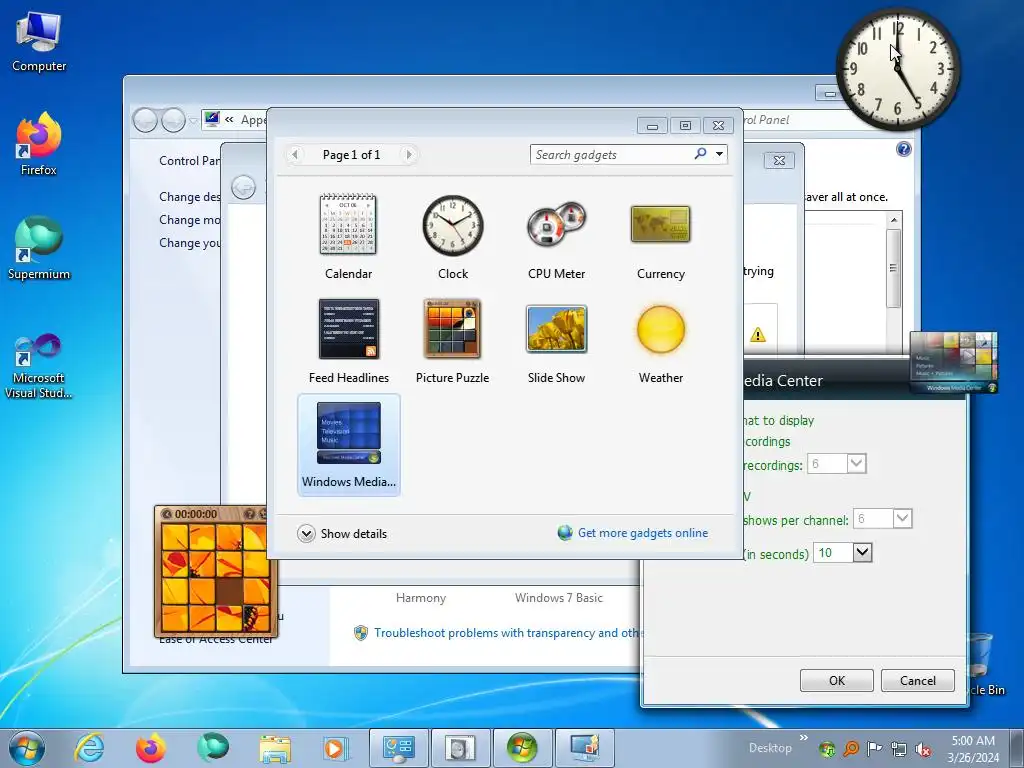
Task: Open Windows Explorer from the taskbar
Action: coord(275,748)
